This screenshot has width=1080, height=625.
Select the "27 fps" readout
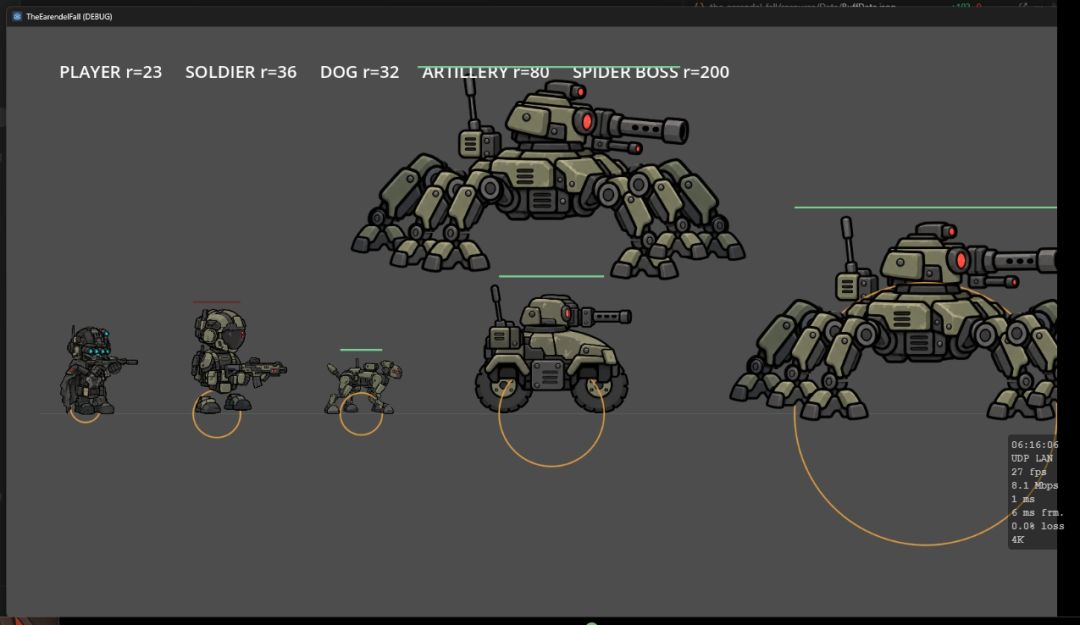[x=1028, y=472]
